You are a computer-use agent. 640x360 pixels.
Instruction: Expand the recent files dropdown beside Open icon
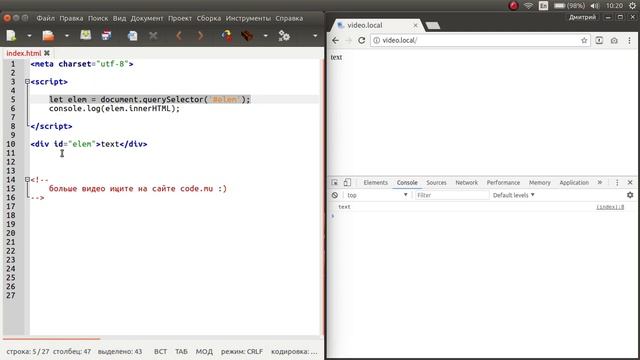[67, 36]
